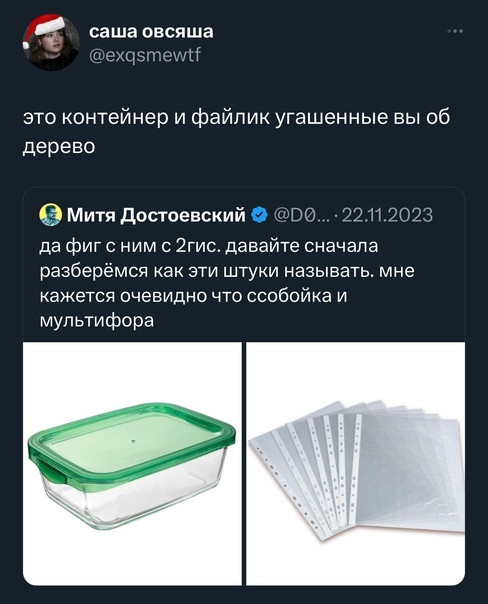Image resolution: width=488 pixels, height=604 pixels.
Task: Open the plastic sheet protectors photo
Action: pyautogui.click(x=356, y=463)
